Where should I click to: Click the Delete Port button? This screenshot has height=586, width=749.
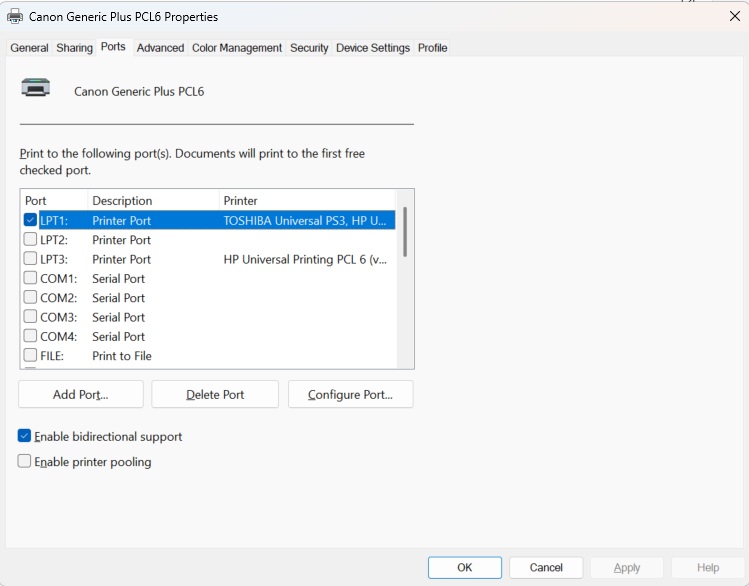[x=215, y=395]
